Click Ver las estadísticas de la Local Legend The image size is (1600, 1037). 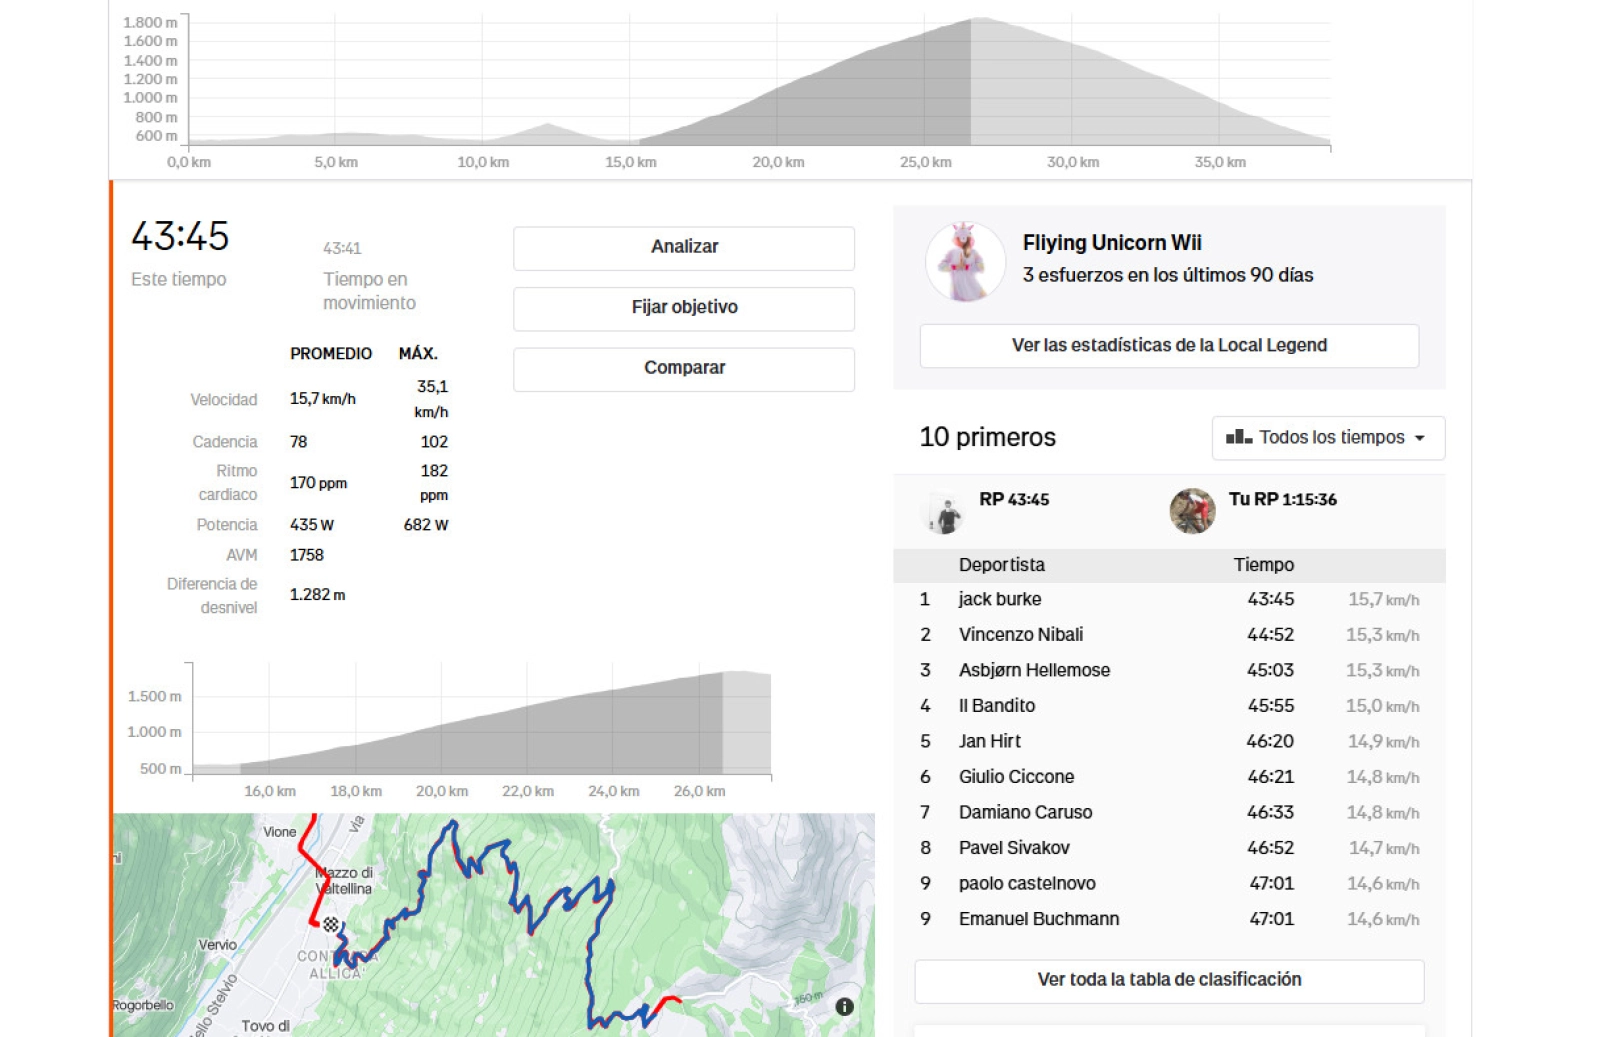click(x=1169, y=345)
